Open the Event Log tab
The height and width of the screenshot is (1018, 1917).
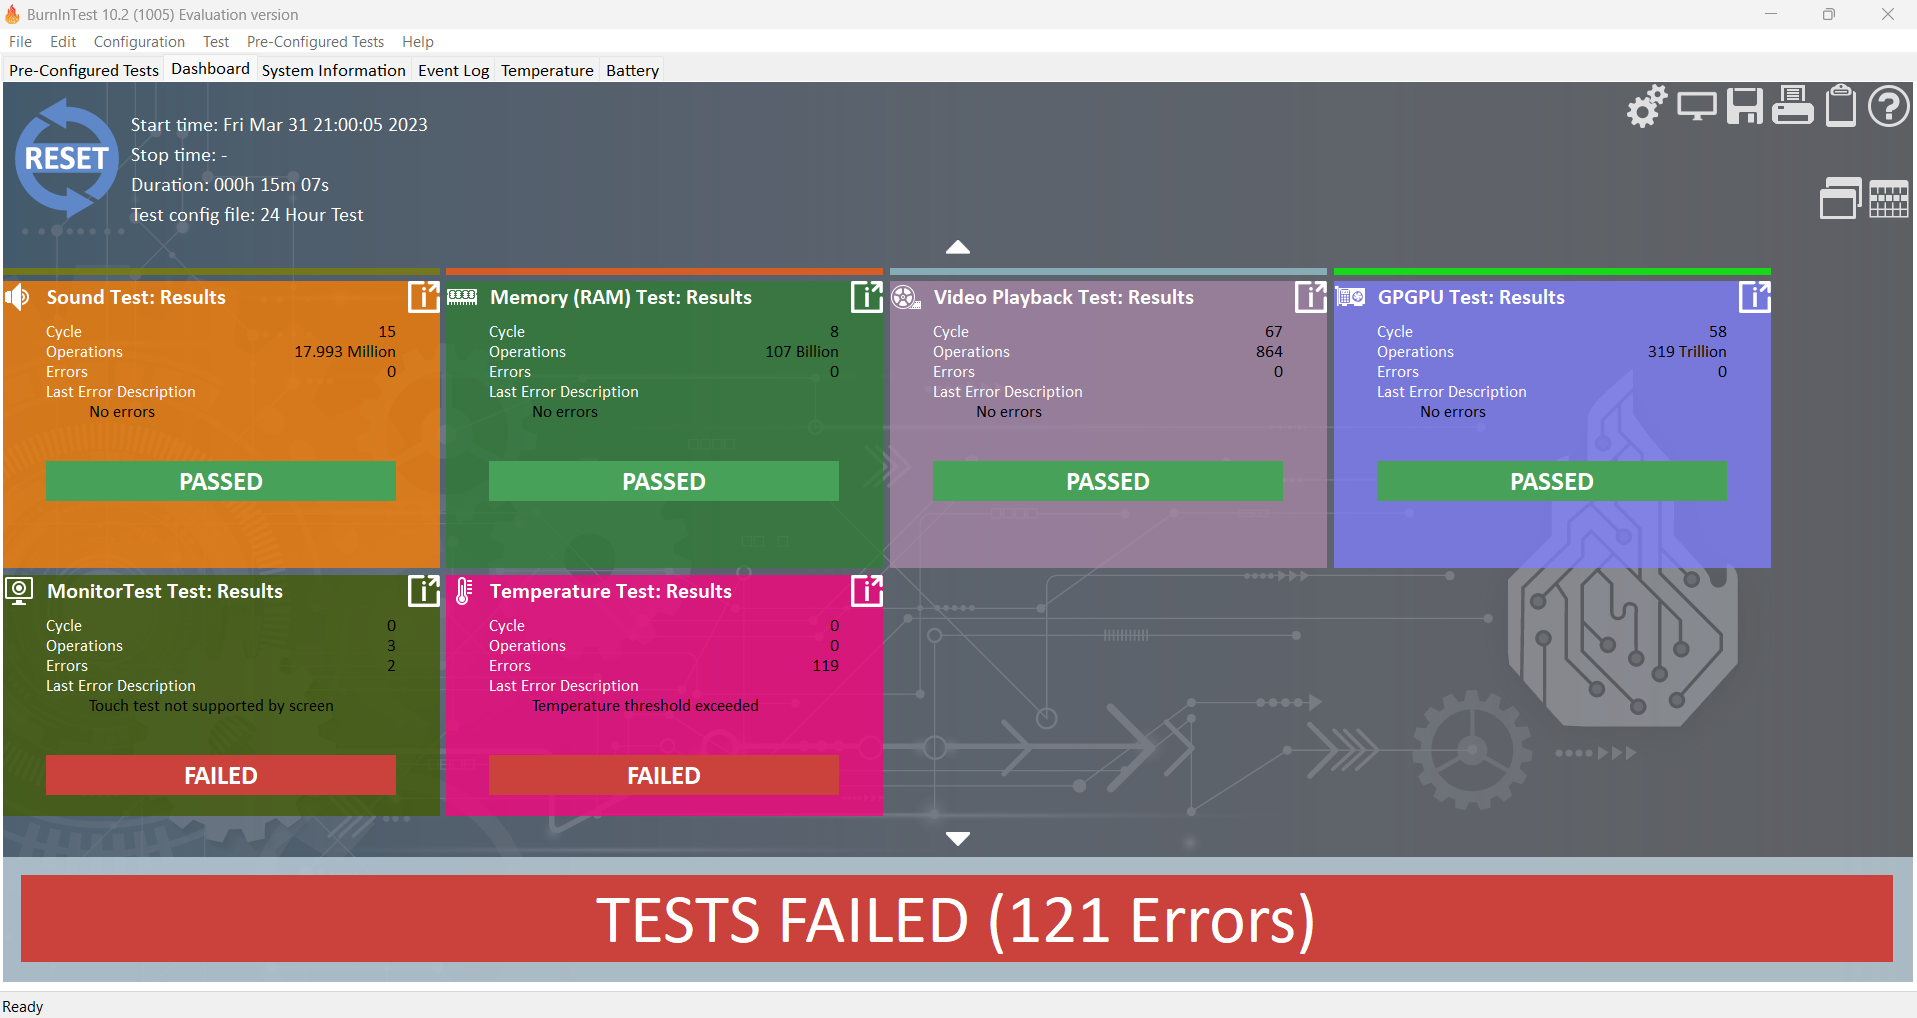coord(454,70)
